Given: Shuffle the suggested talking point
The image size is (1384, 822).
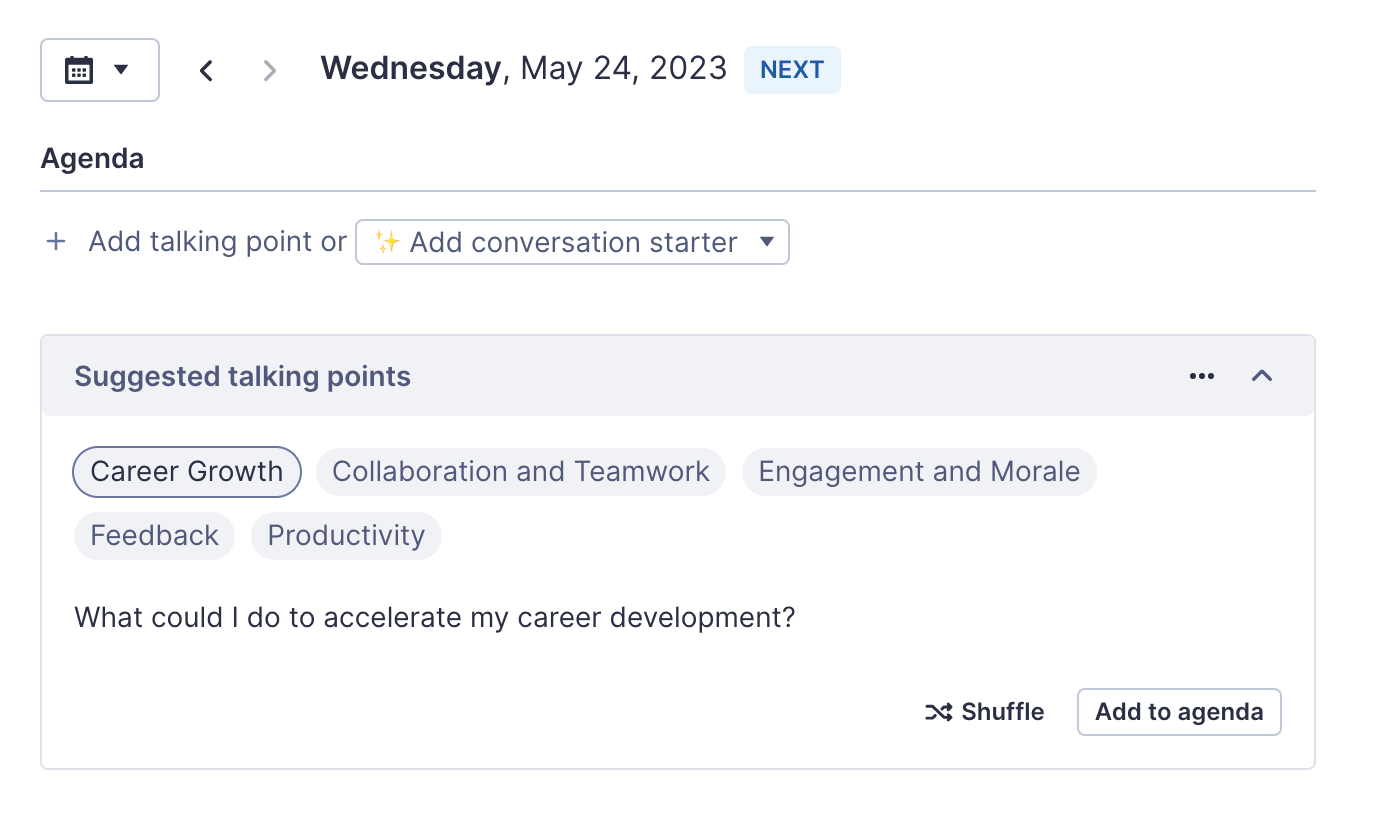Looking at the screenshot, I should pyautogui.click(x=984, y=712).
